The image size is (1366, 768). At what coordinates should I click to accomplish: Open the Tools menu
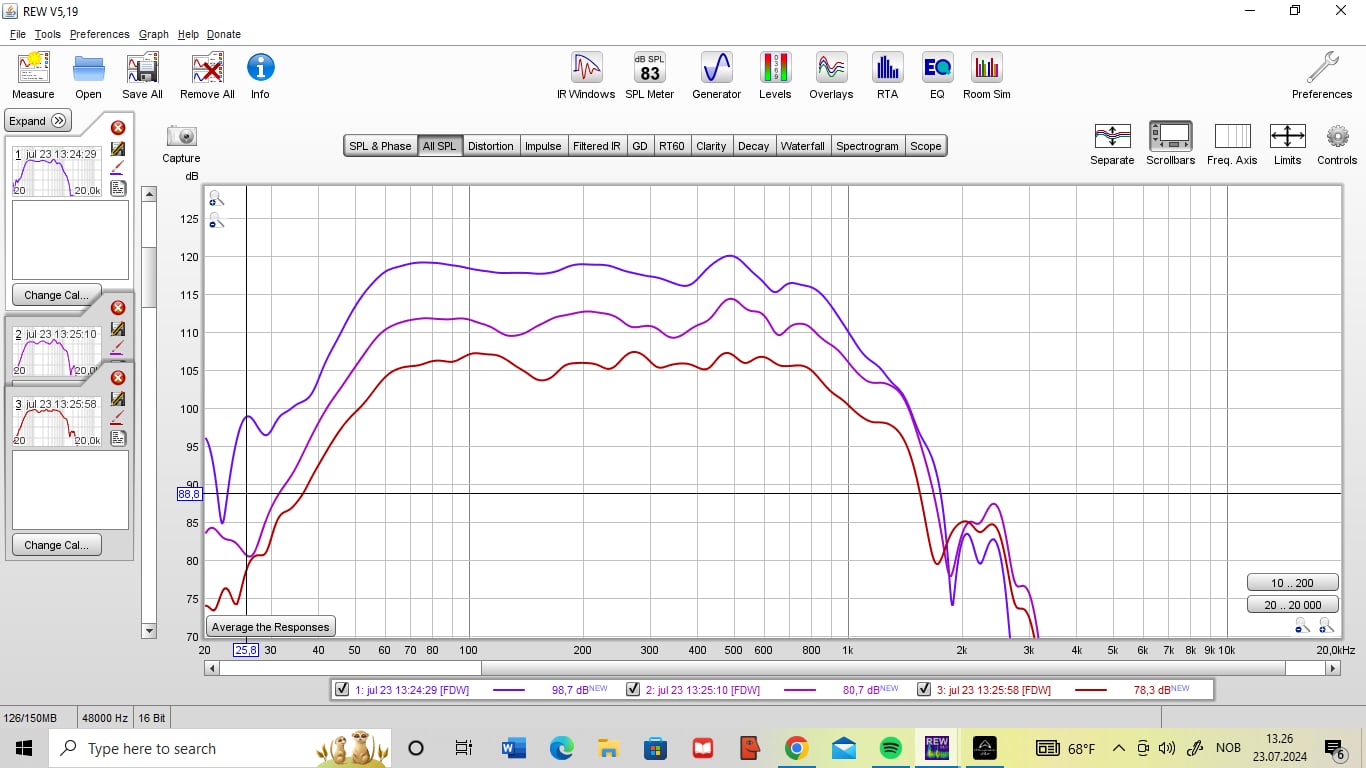[47, 34]
